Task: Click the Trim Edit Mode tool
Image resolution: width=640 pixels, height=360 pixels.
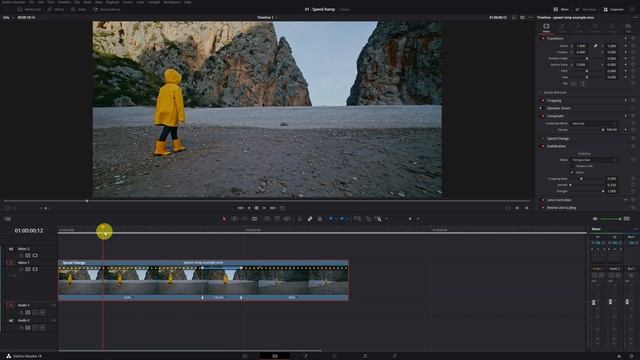Action: [234, 219]
